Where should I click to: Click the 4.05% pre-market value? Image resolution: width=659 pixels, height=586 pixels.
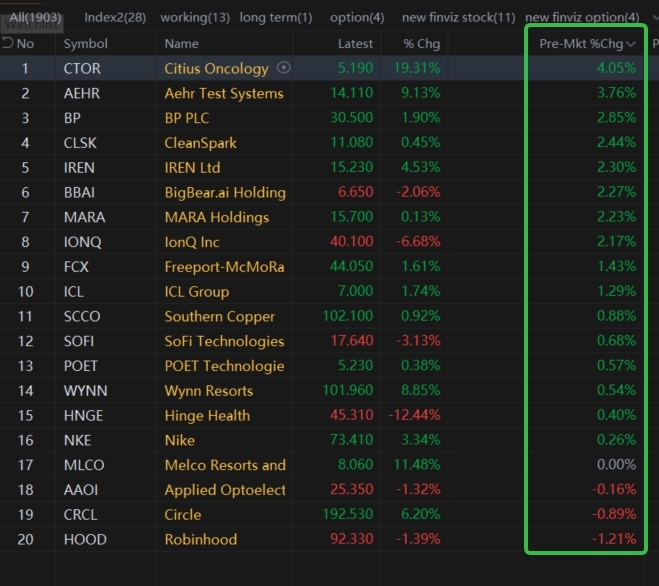[616, 68]
